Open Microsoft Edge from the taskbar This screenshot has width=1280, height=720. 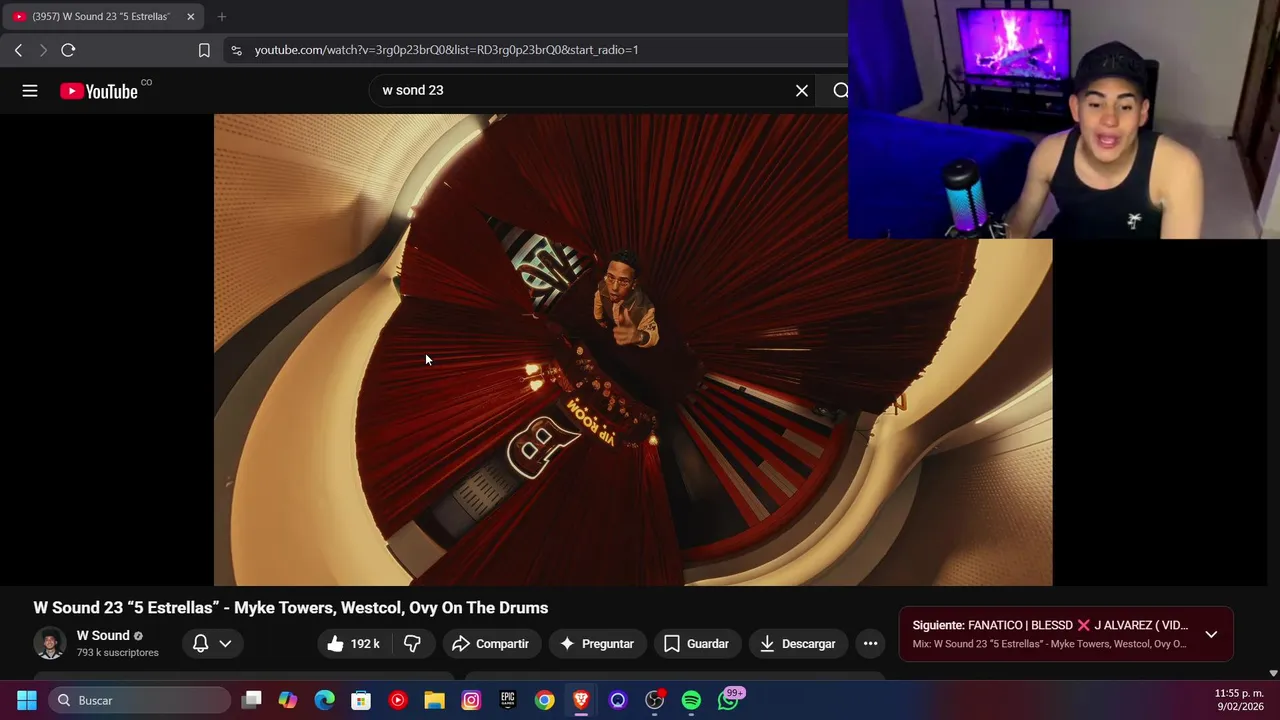pos(325,700)
